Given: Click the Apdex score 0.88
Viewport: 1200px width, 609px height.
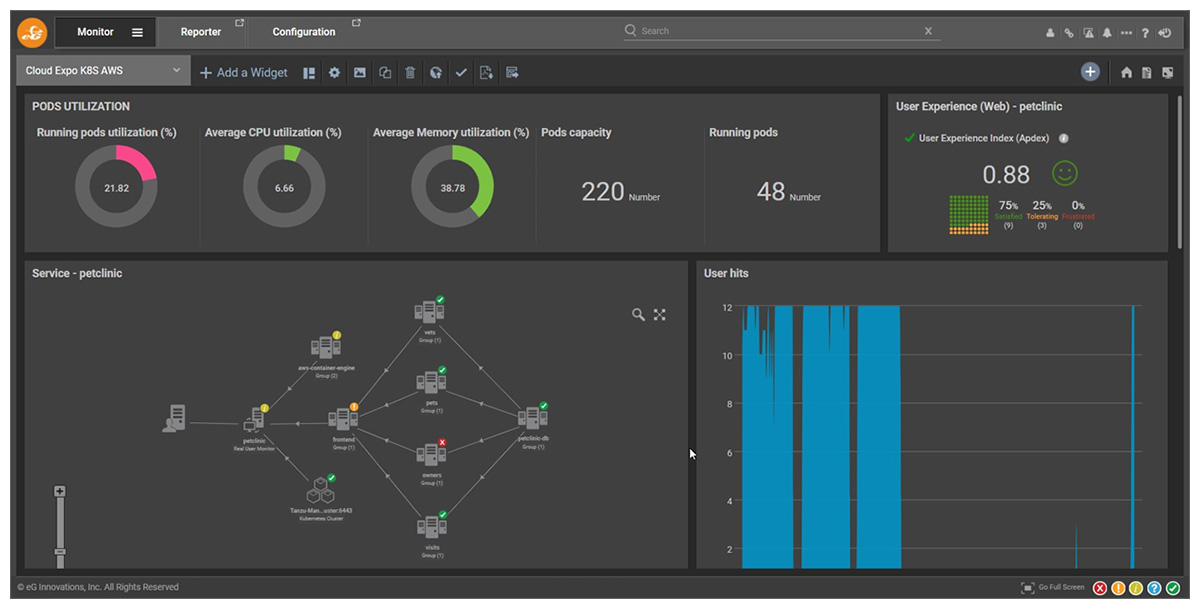Looking at the screenshot, I should (x=1006, y=175).
